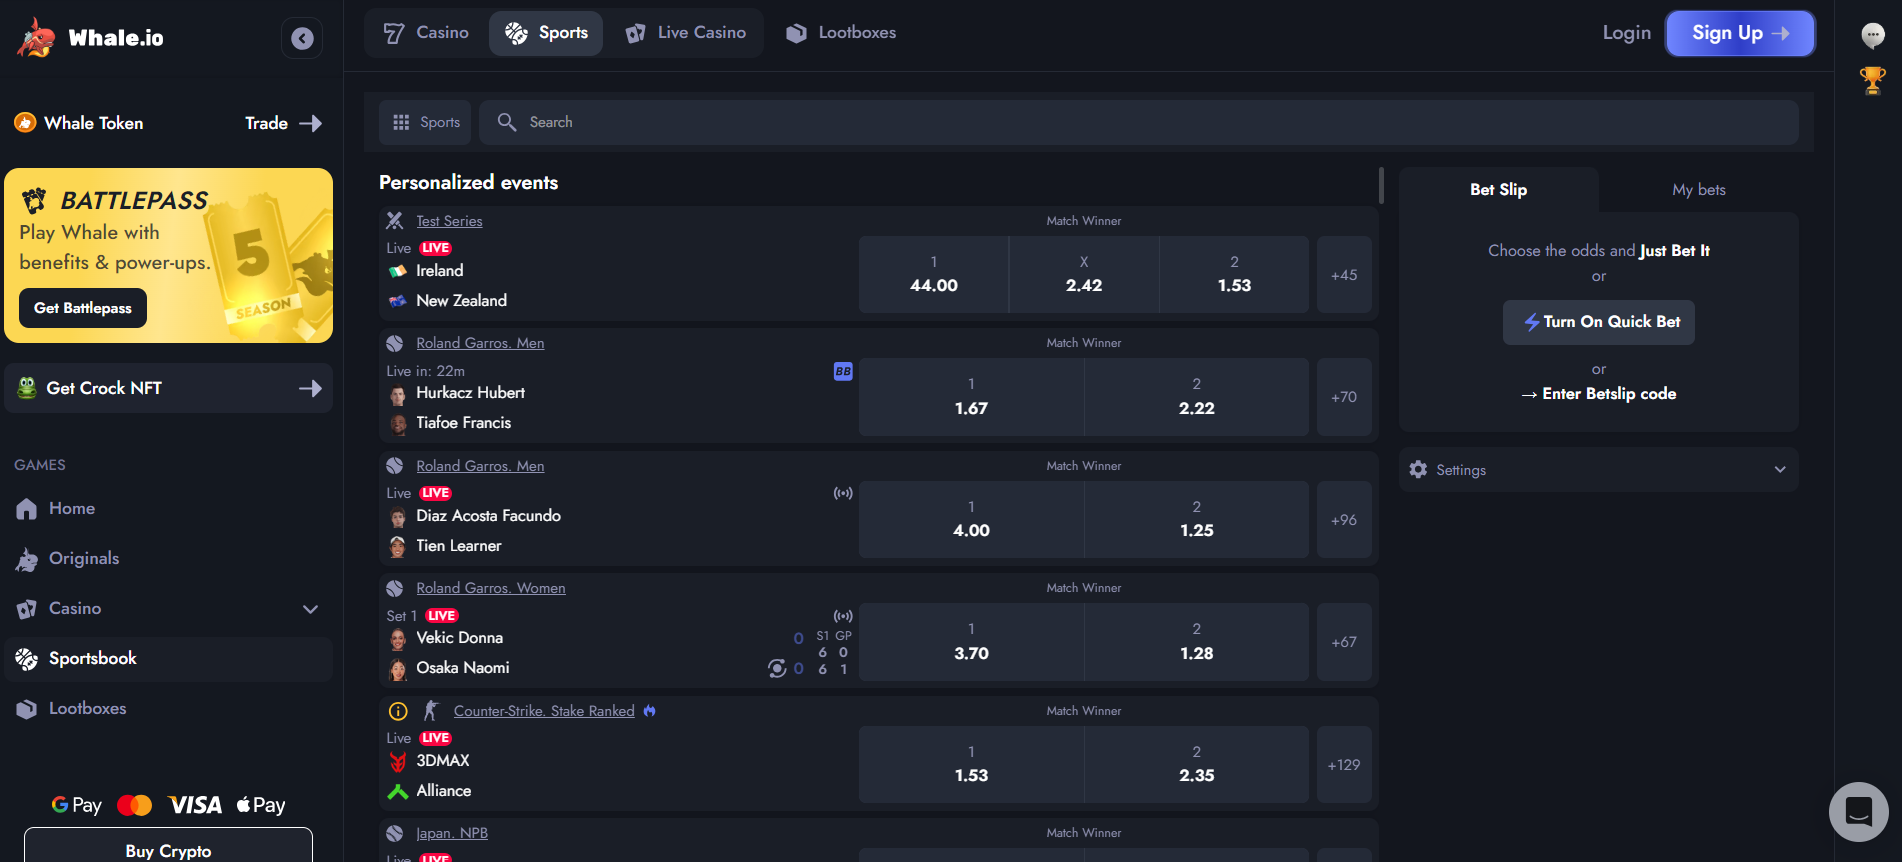
Task: Open the chat bubble icon at top right
Action: [x=1873, y=36]
